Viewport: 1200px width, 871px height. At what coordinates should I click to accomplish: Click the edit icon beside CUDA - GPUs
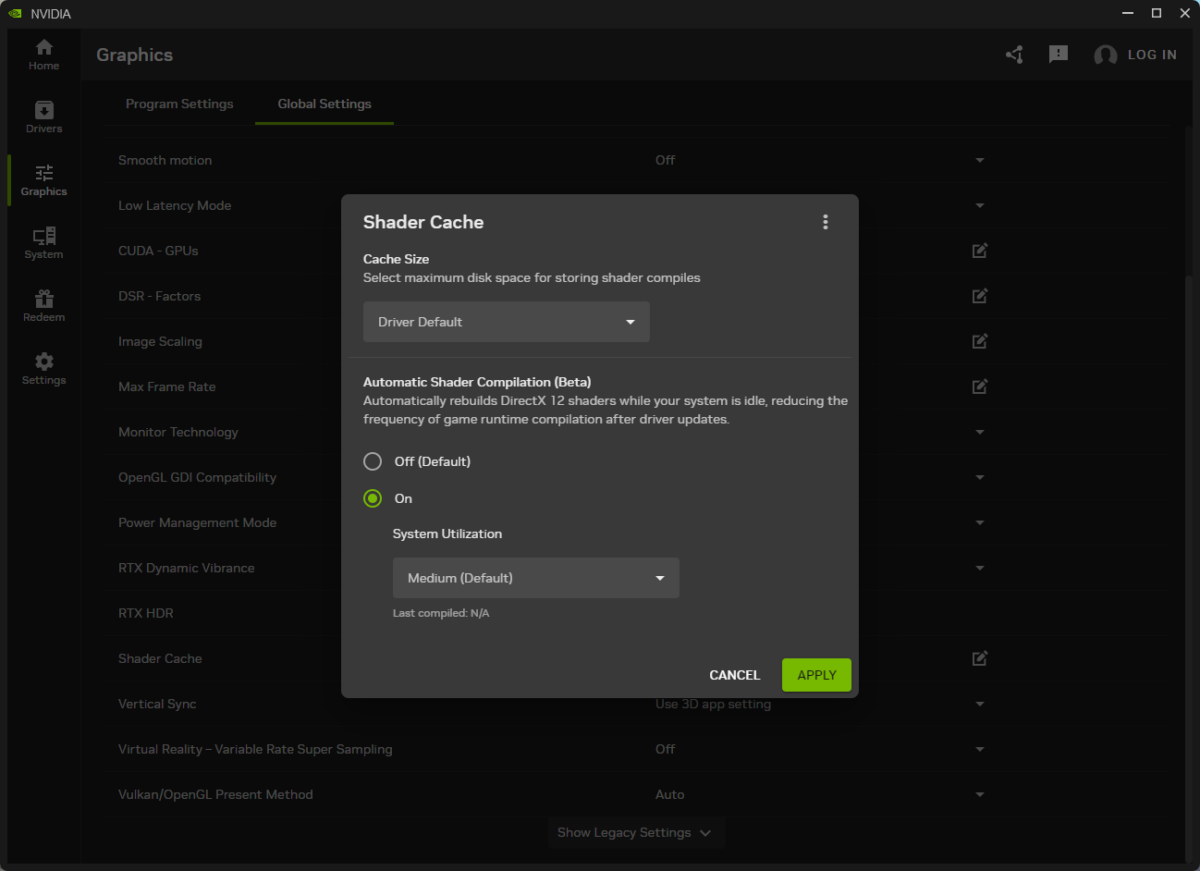point(979,250)
